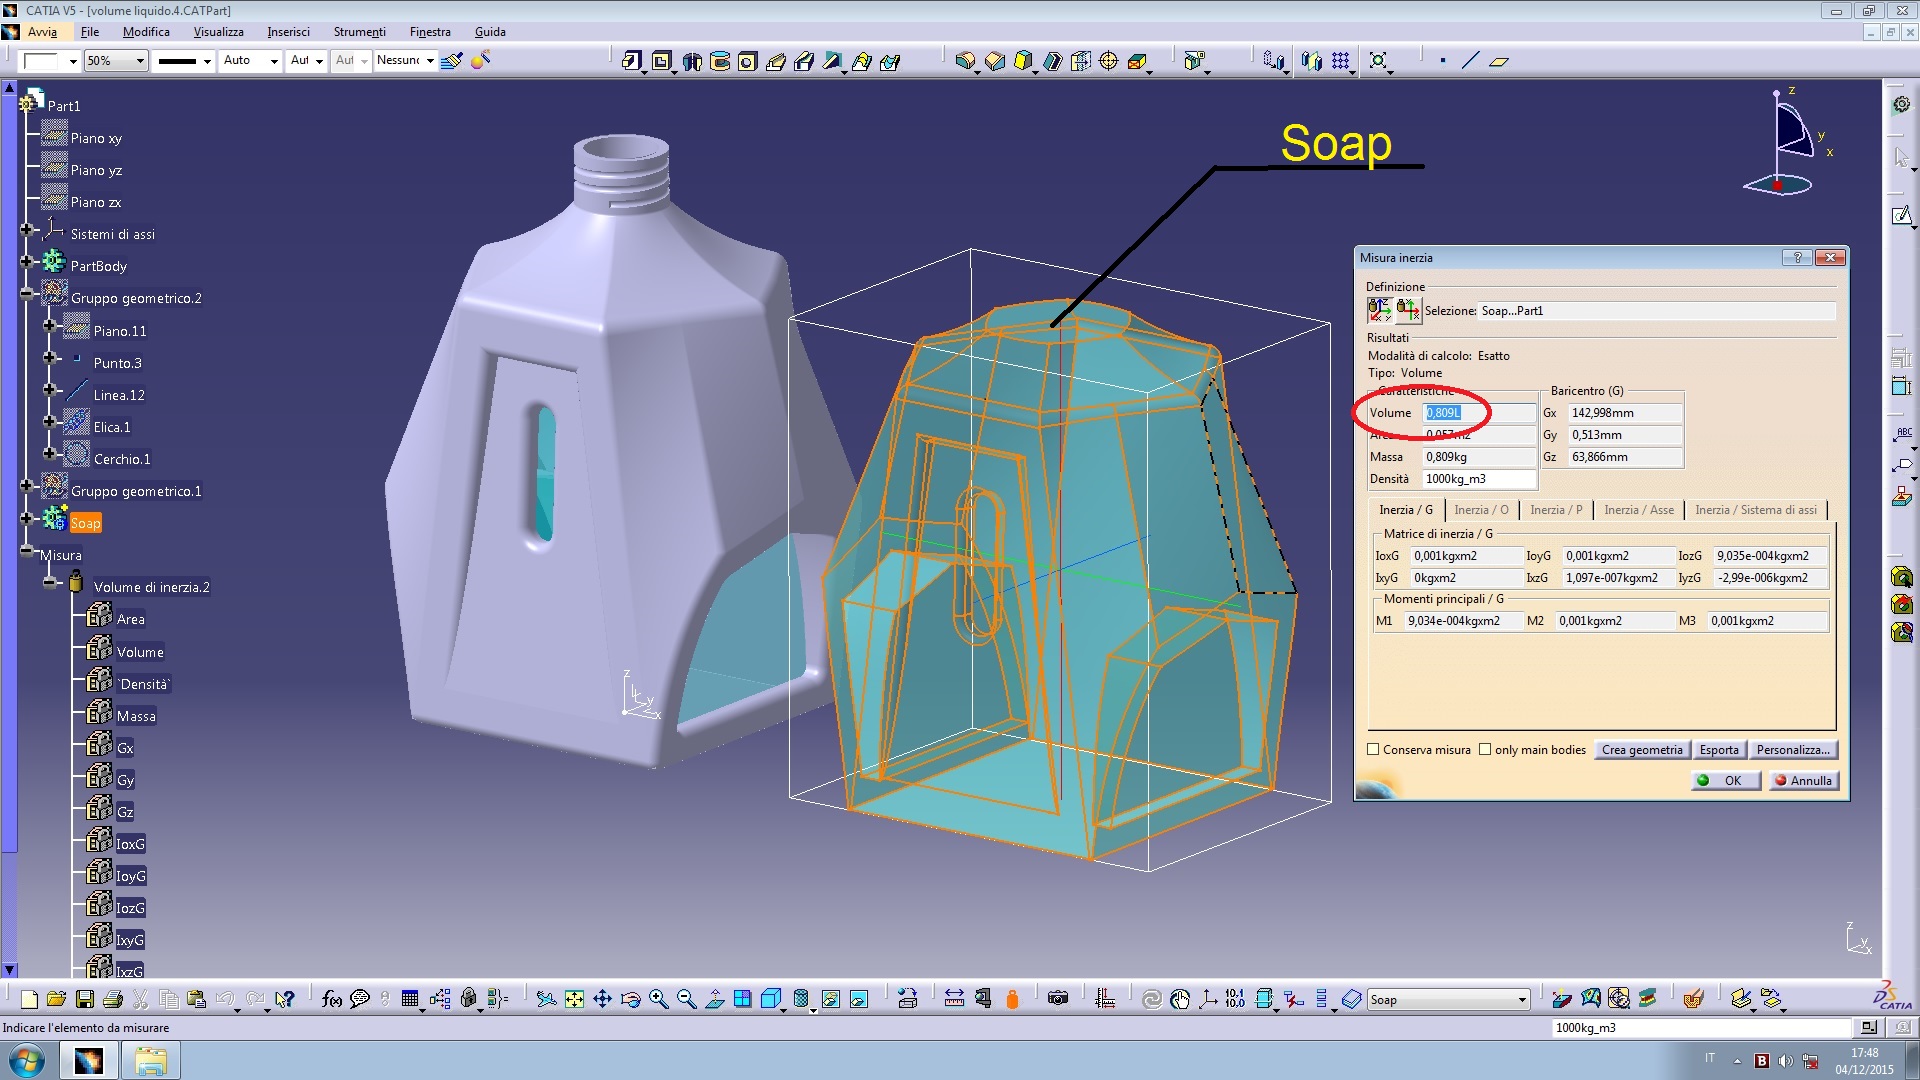Click the Zoom In magnifier icon
Screen dimensions: 1920x1080
pos(658,999)
